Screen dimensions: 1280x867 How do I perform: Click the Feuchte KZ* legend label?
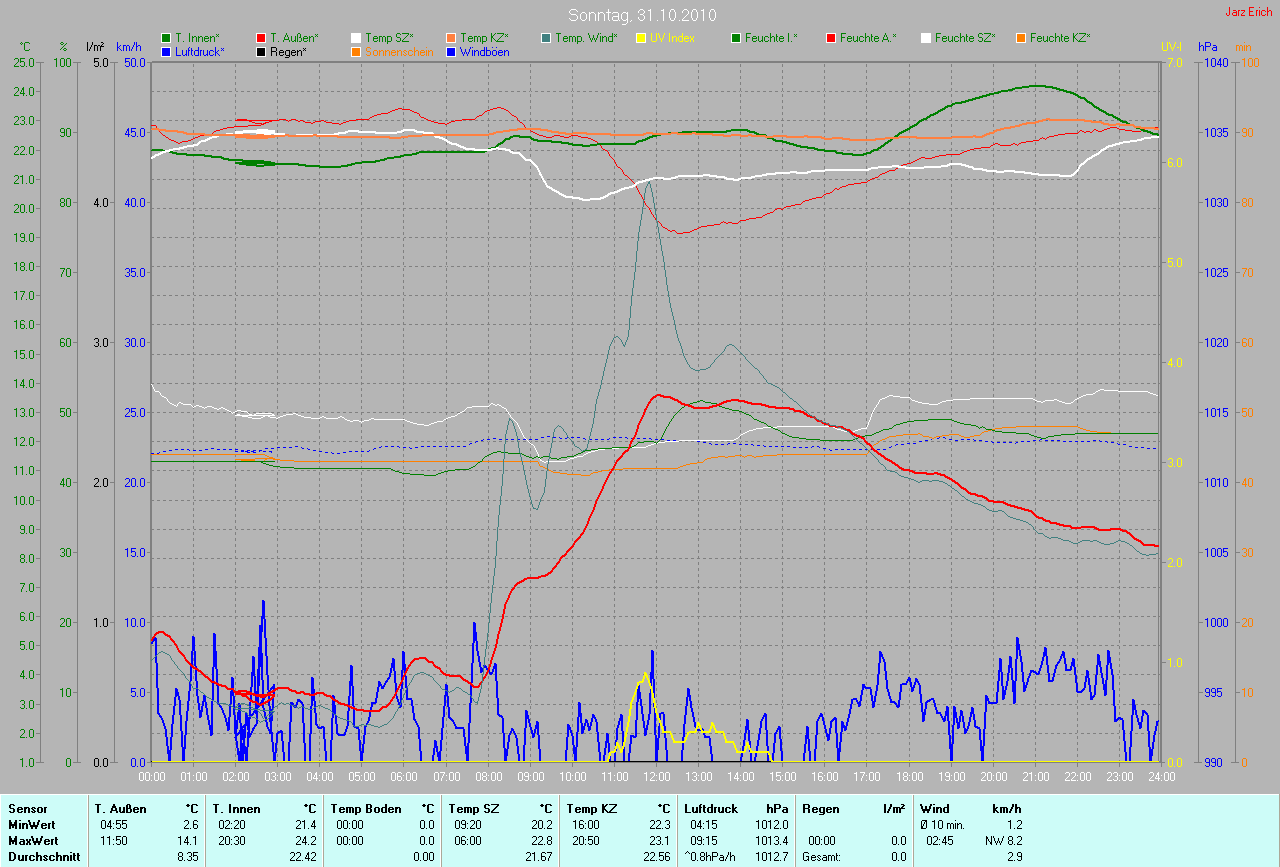[1059, 38]
